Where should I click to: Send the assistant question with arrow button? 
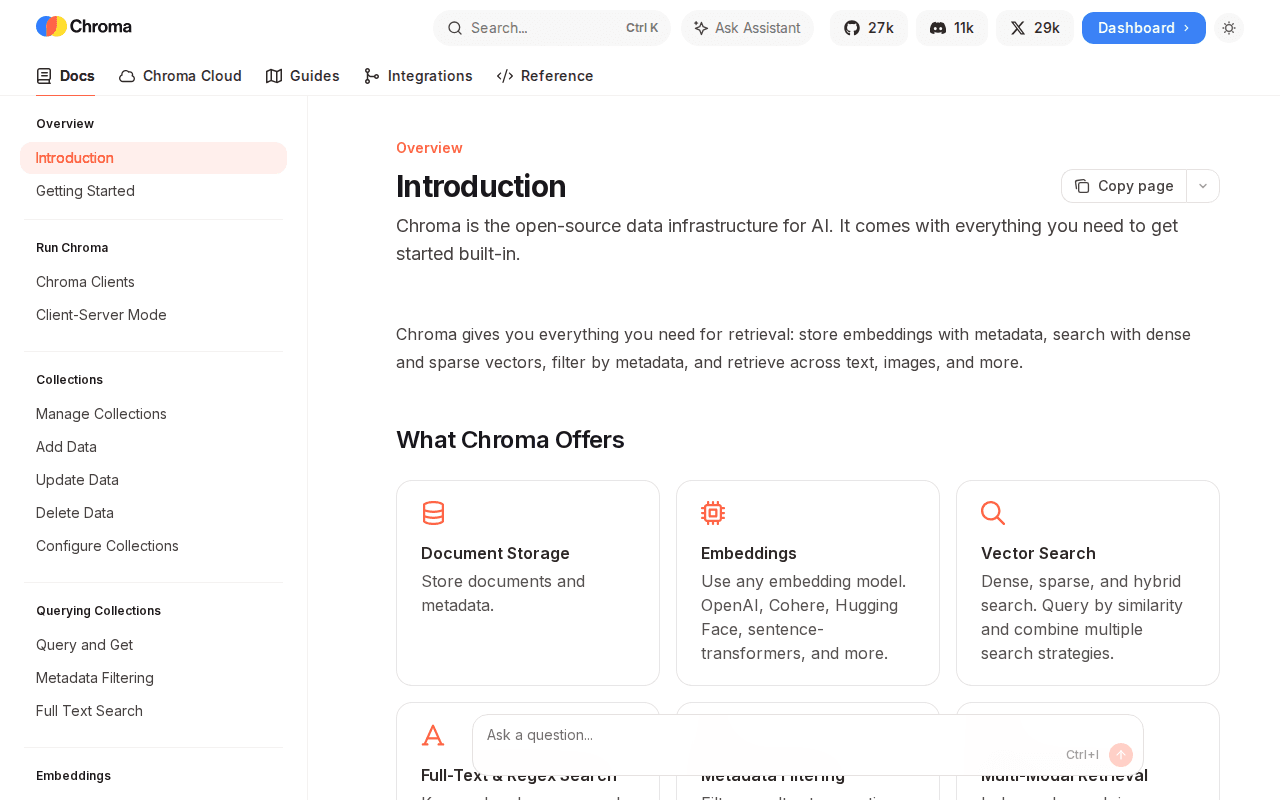(1121, 755)
